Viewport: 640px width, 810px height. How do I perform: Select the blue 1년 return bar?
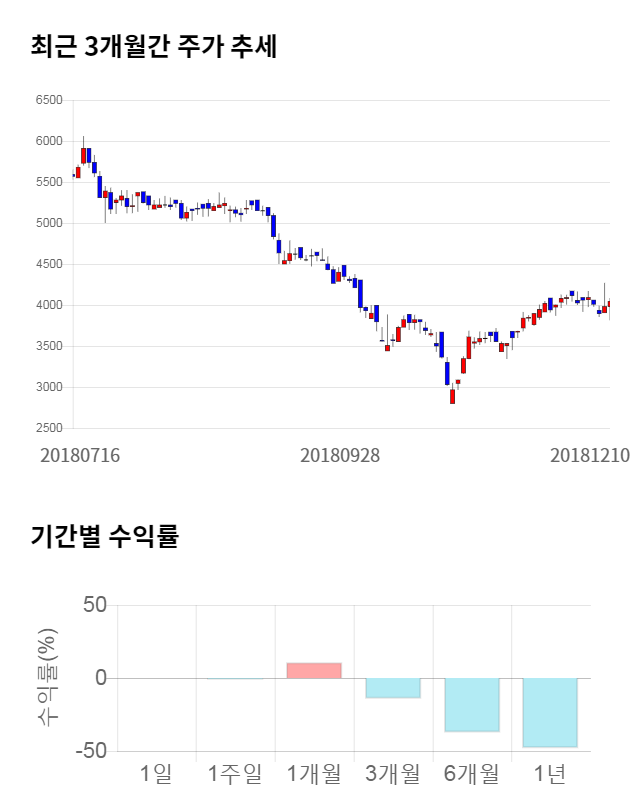click(x=550, y=712)
